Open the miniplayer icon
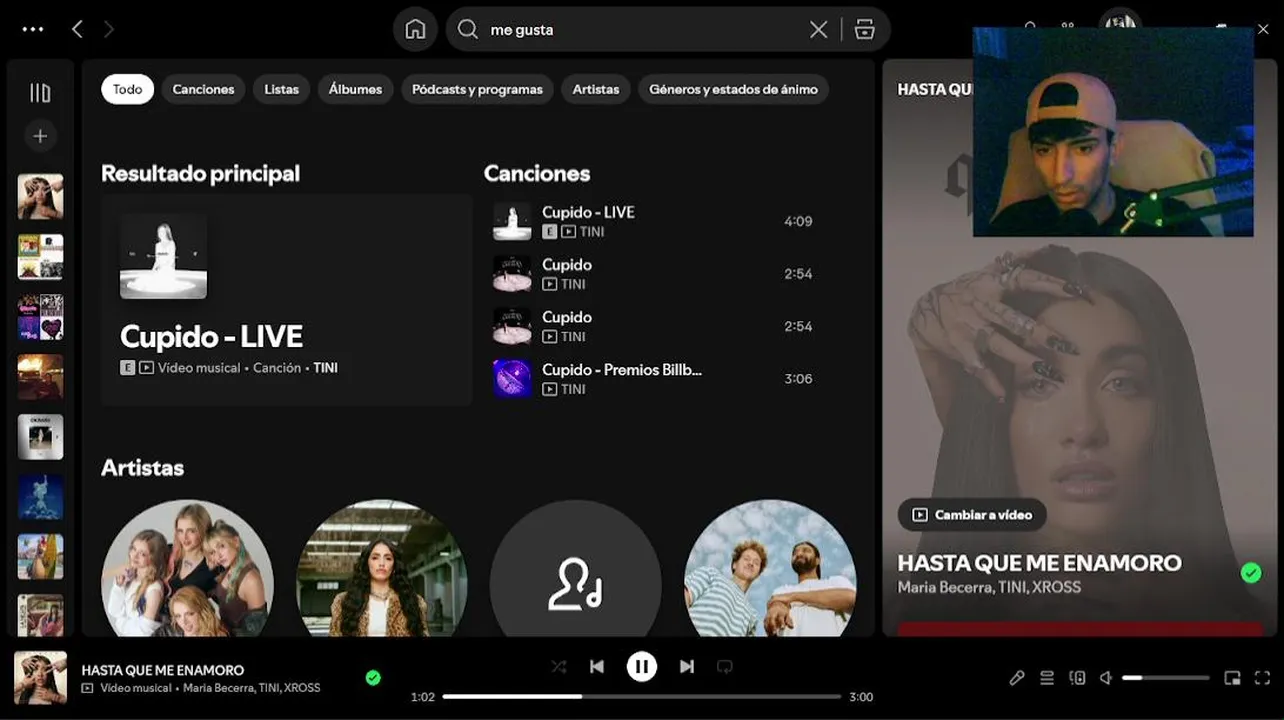The width and height of the screenshot is (1284, 720). tap(1232, 678)
